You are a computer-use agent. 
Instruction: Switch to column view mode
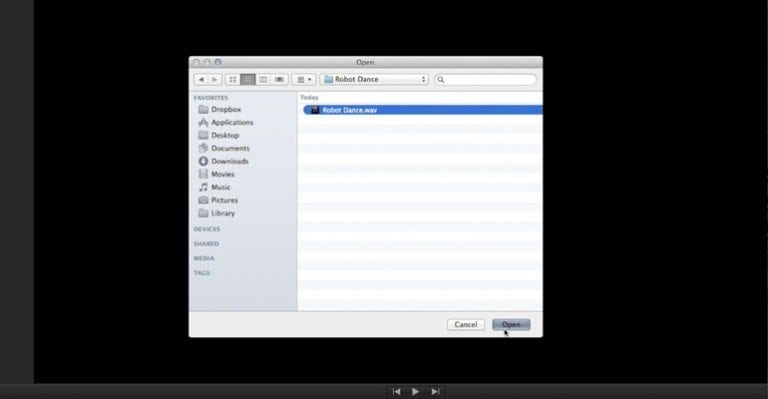[x=263, y=79]
